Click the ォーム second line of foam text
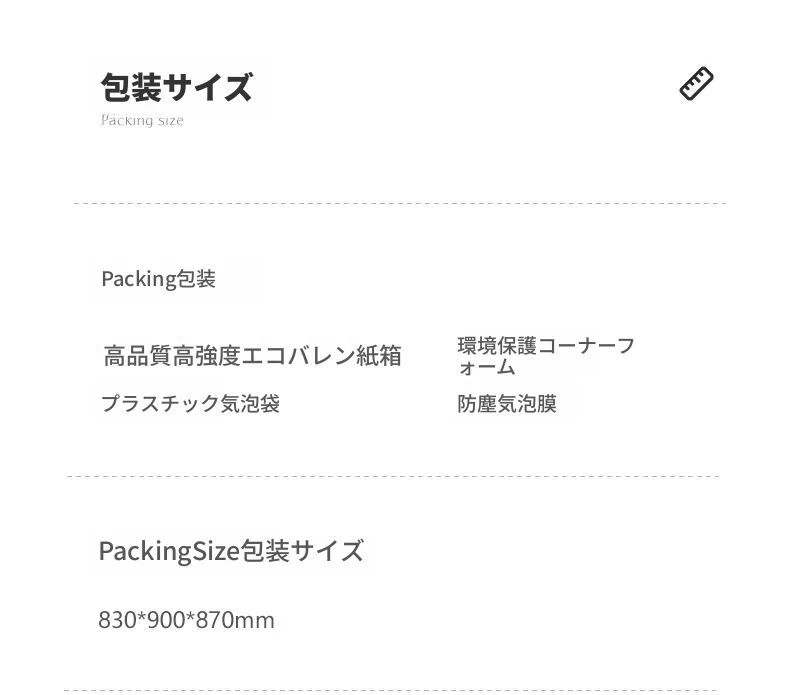This screenshot has height=695, width=790. point(486,367)
